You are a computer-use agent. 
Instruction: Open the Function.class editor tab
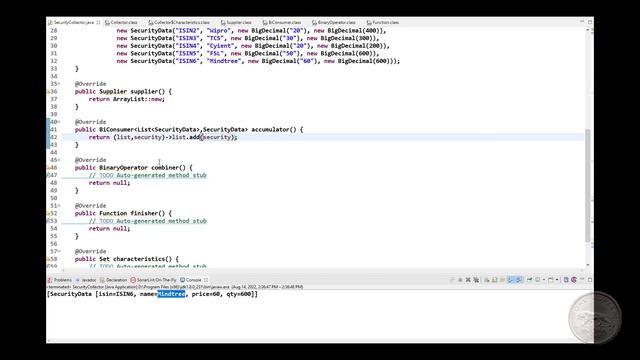pyautogui.click(x=382, y=22)
